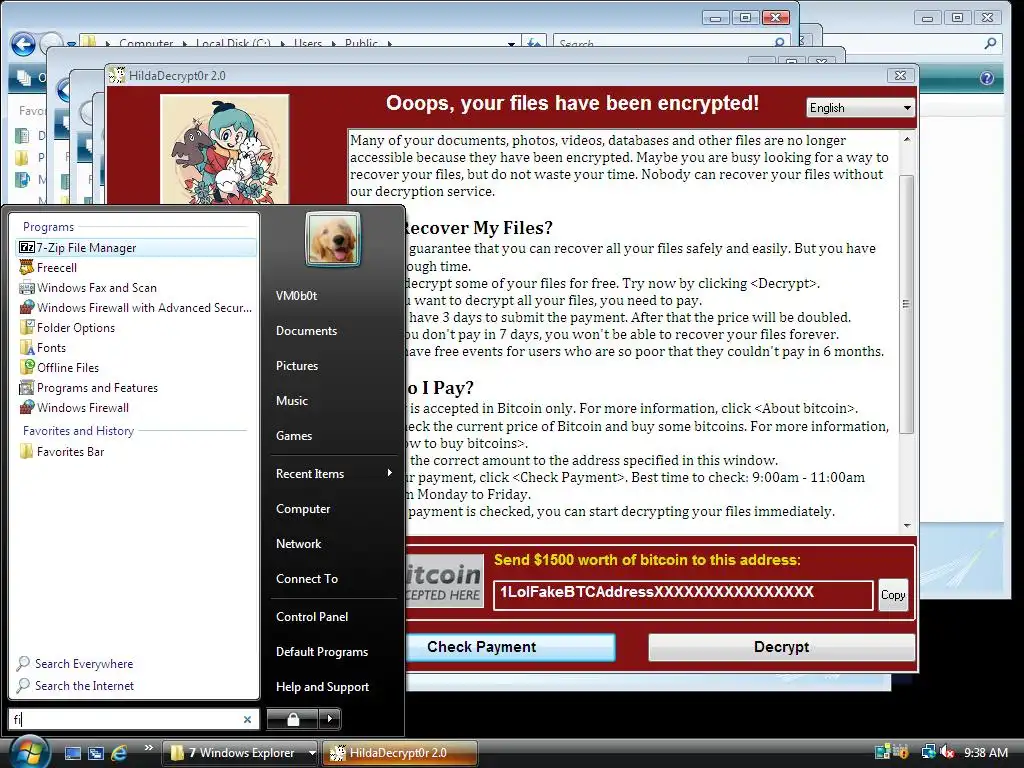1024x768 pixels.
Task: Click the Decrypt button
Action: pos(781,647)
